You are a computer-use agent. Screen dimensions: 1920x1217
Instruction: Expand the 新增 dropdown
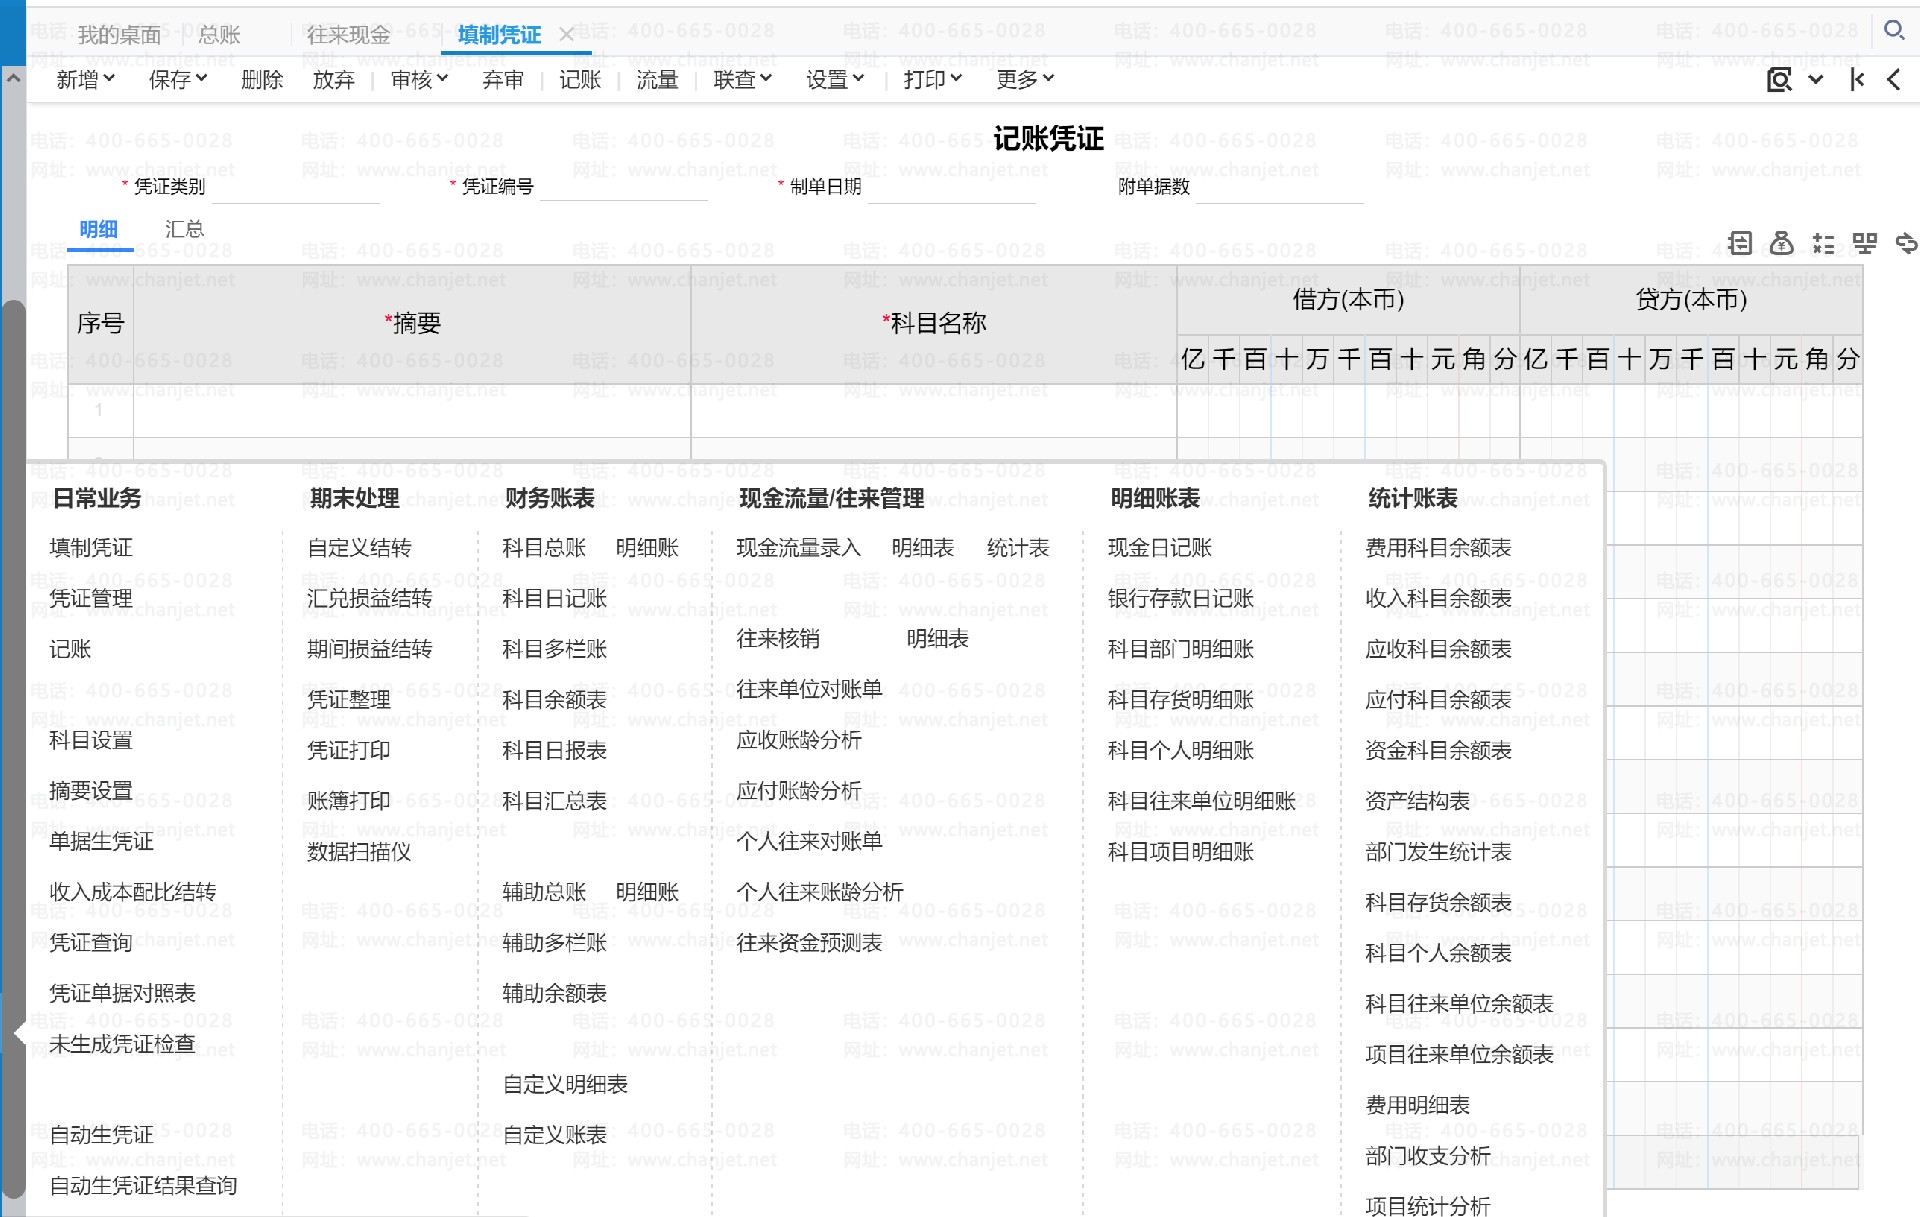click(x=85, y=80)
